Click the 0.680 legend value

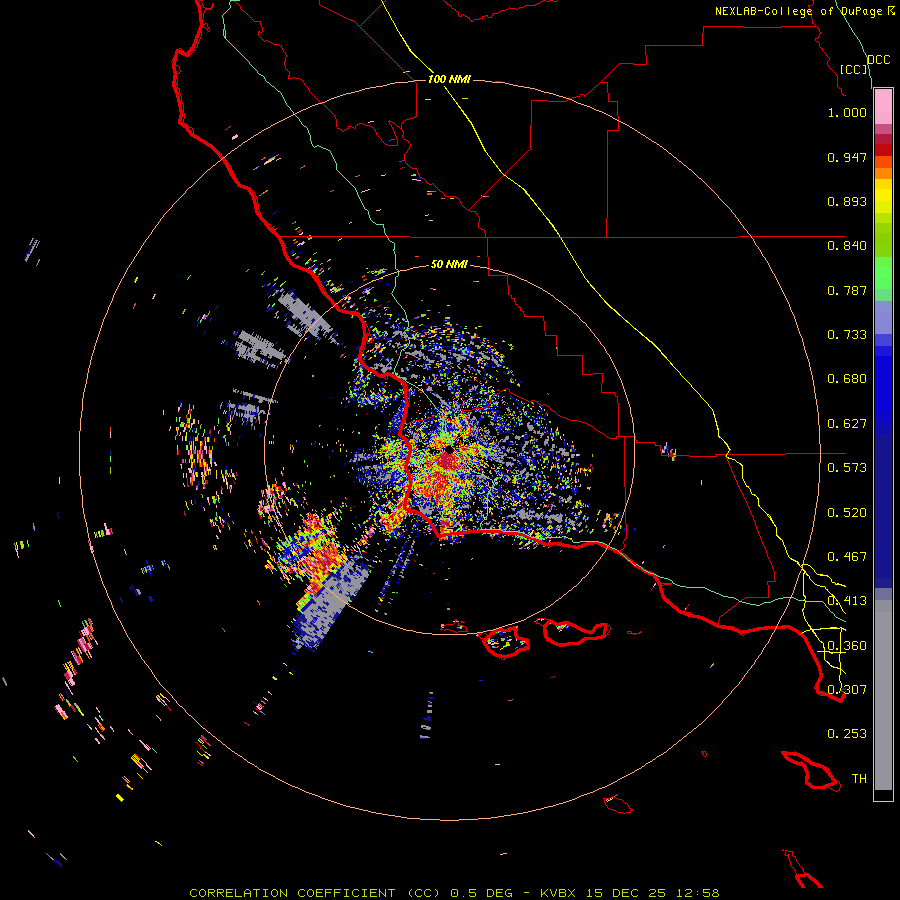coord(847,379)
